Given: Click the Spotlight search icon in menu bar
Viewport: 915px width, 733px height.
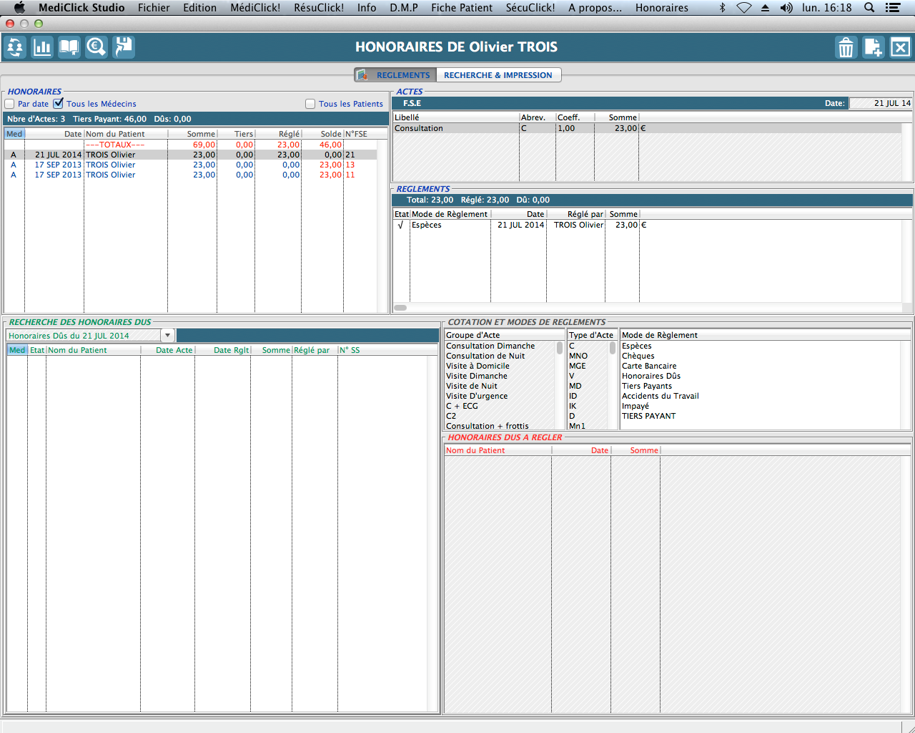Looking at the screenshot, I should (x=869, y=8).
